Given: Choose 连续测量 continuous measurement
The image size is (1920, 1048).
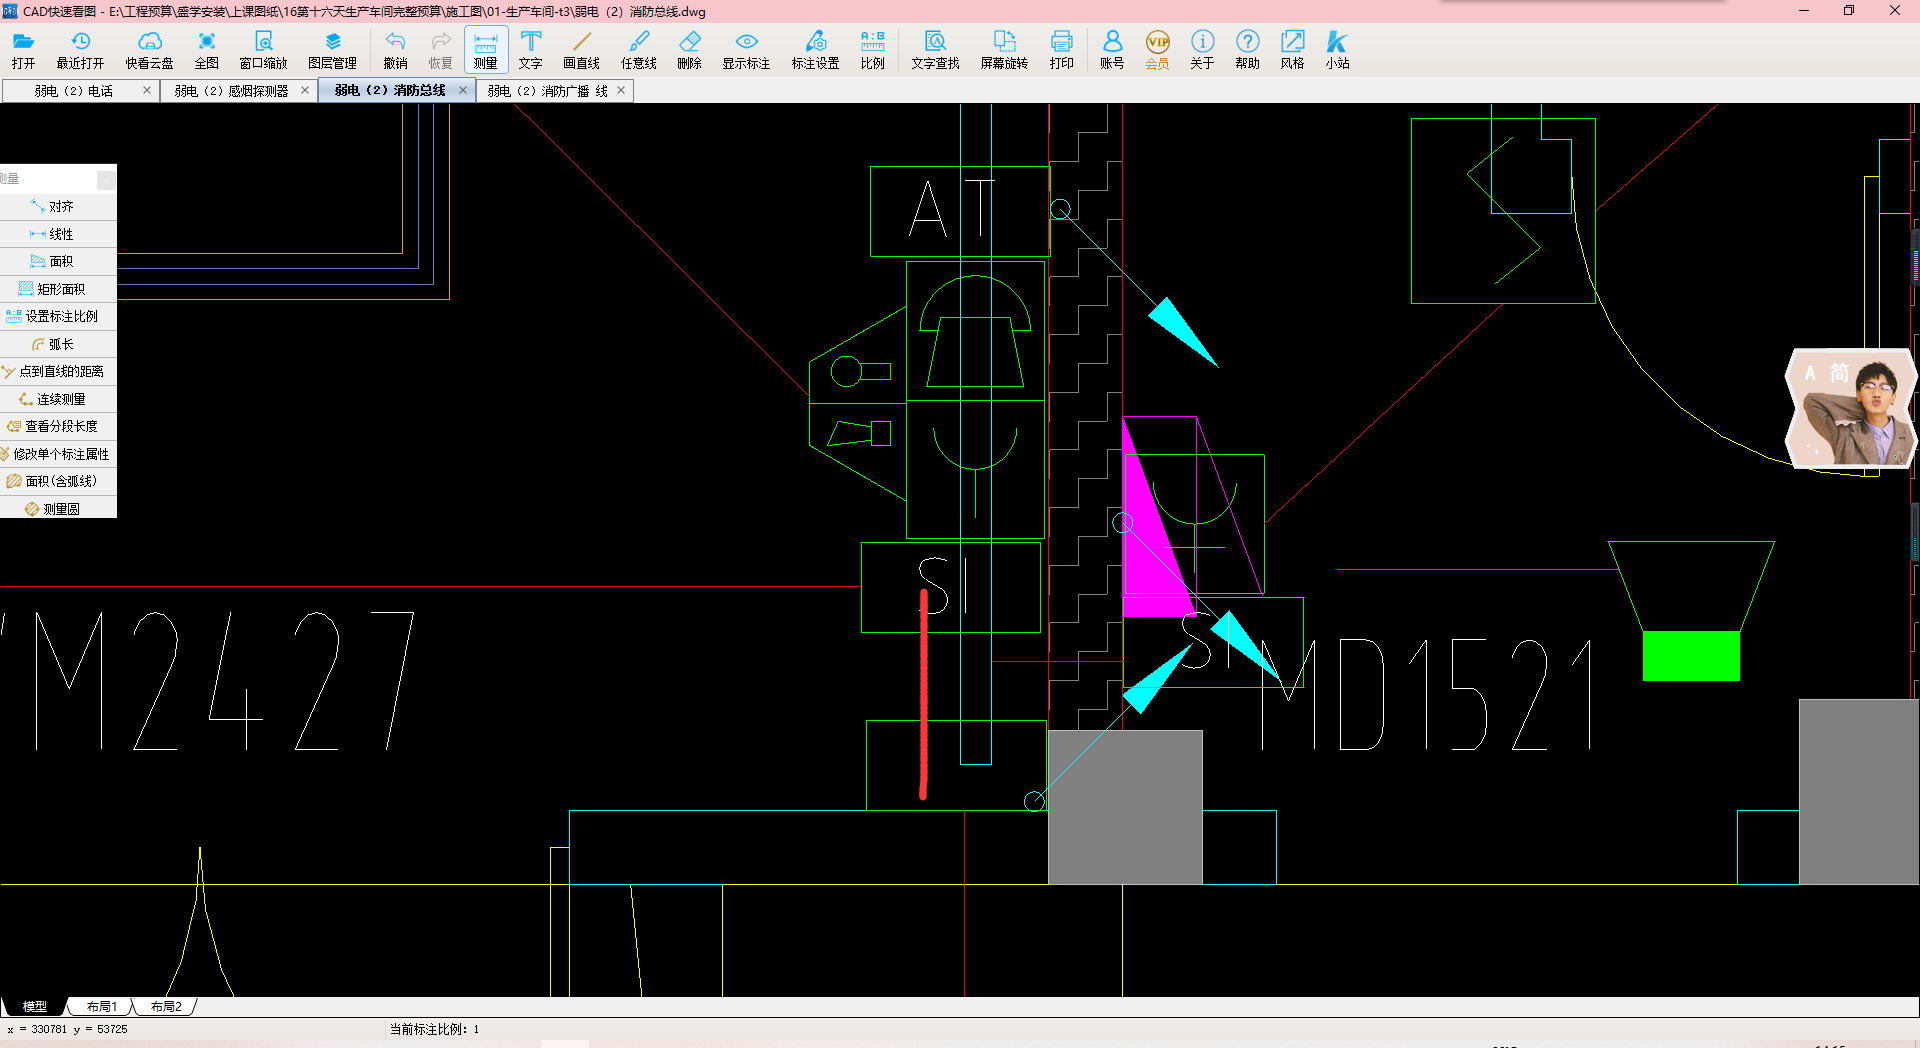Looking at the screenshot, I should 58,399.
